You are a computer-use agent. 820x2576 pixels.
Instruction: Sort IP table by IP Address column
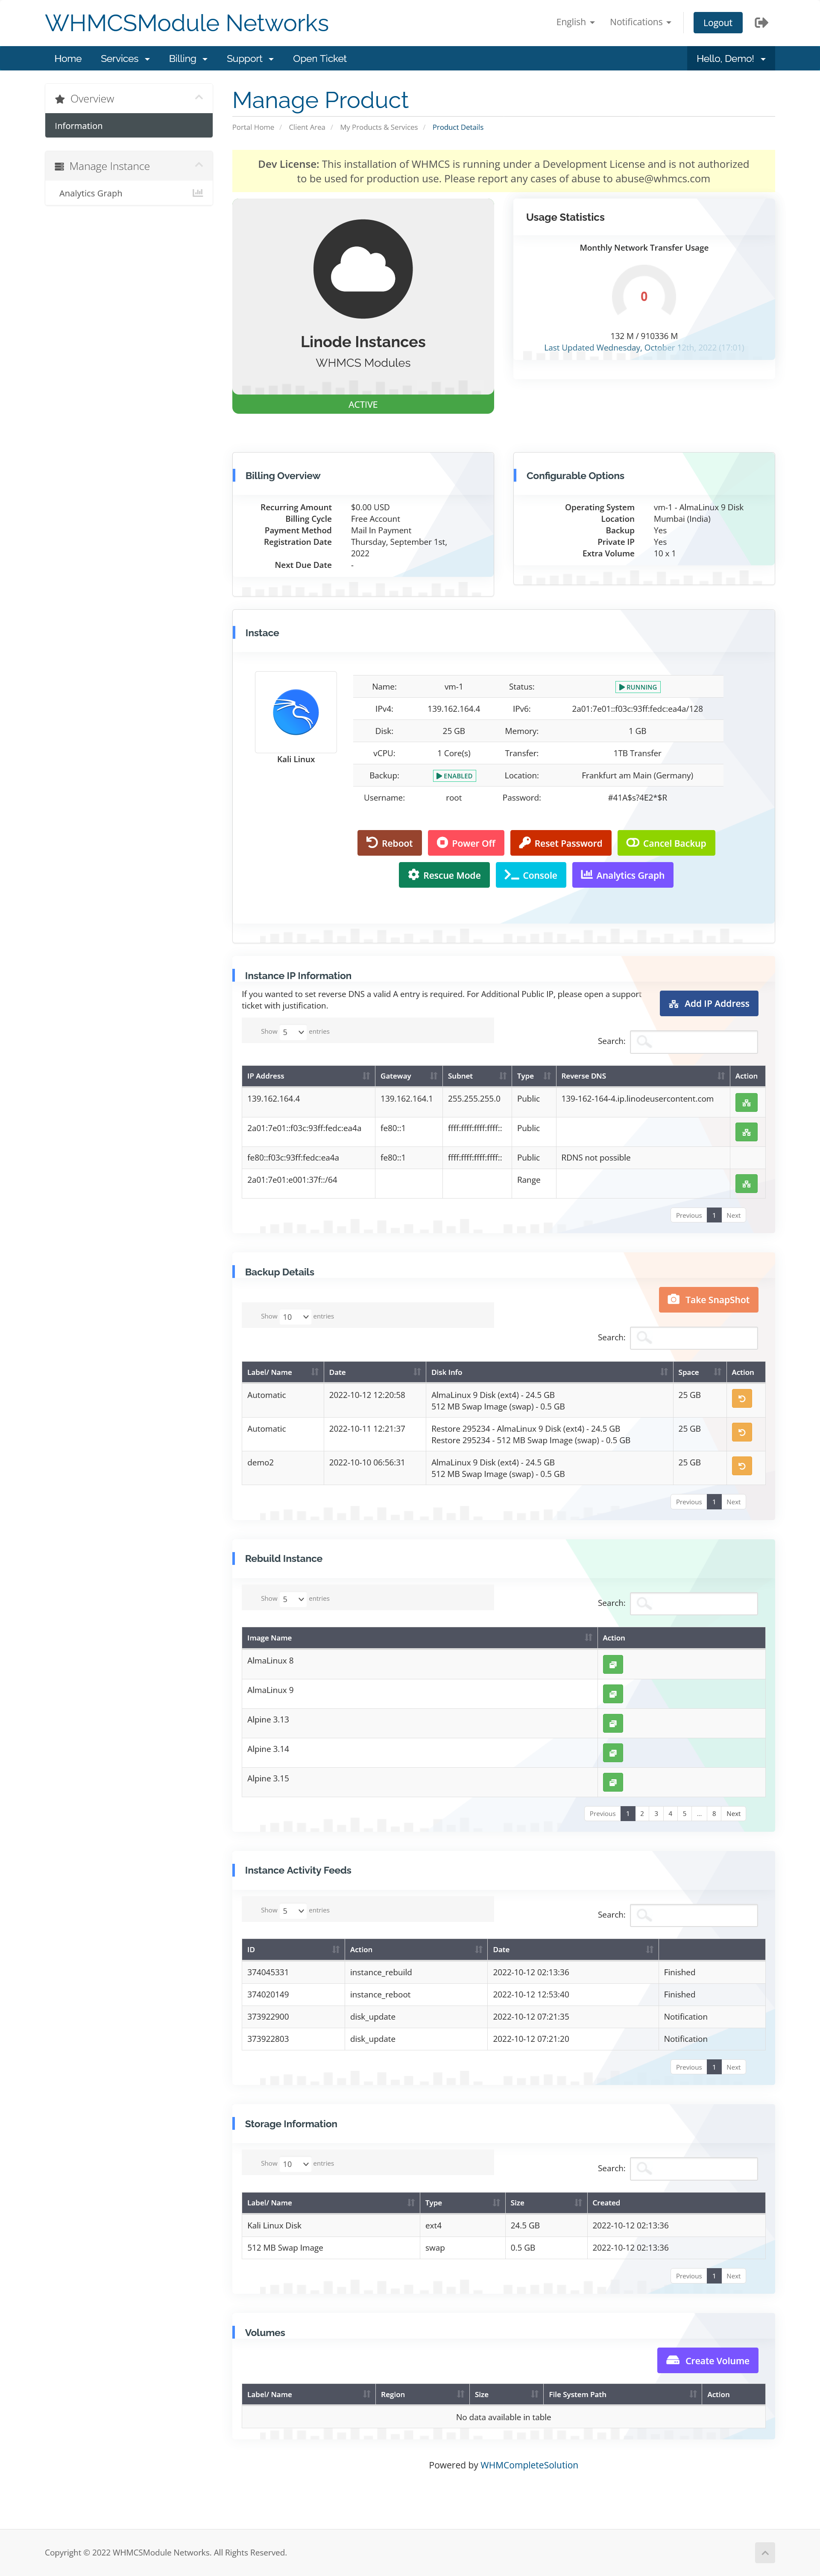[308, 1076]
